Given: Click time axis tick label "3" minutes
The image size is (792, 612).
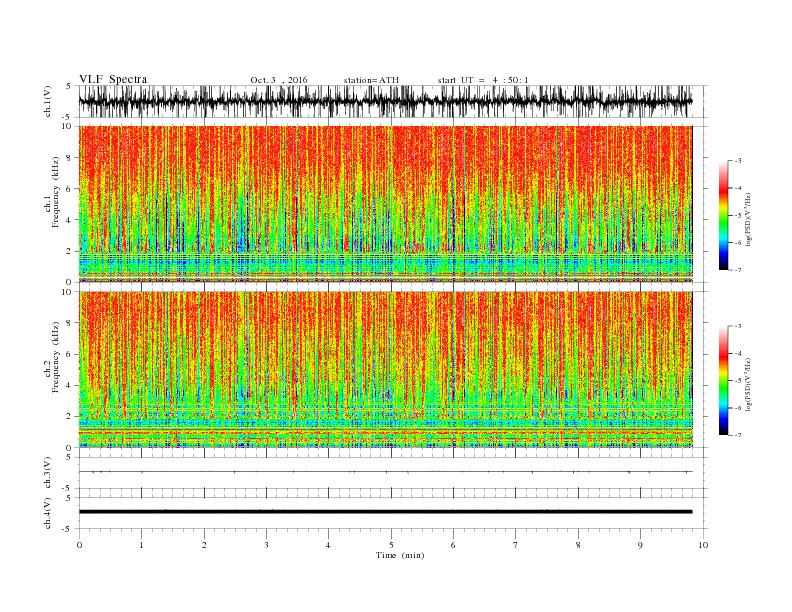Looking at the screenshot, I should 266,545.
